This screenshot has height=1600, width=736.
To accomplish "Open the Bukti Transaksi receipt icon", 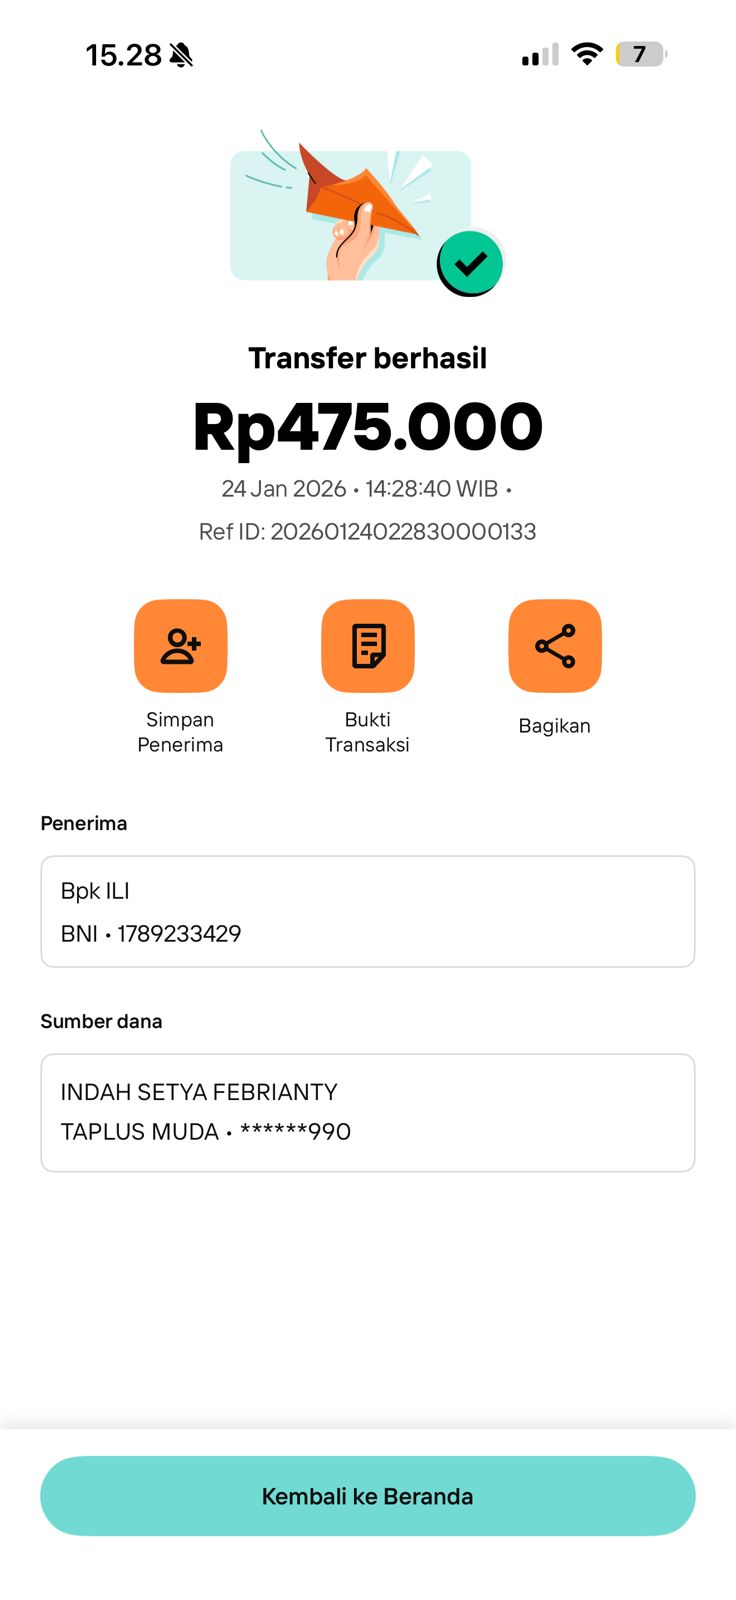I will (x=367, y=646).
